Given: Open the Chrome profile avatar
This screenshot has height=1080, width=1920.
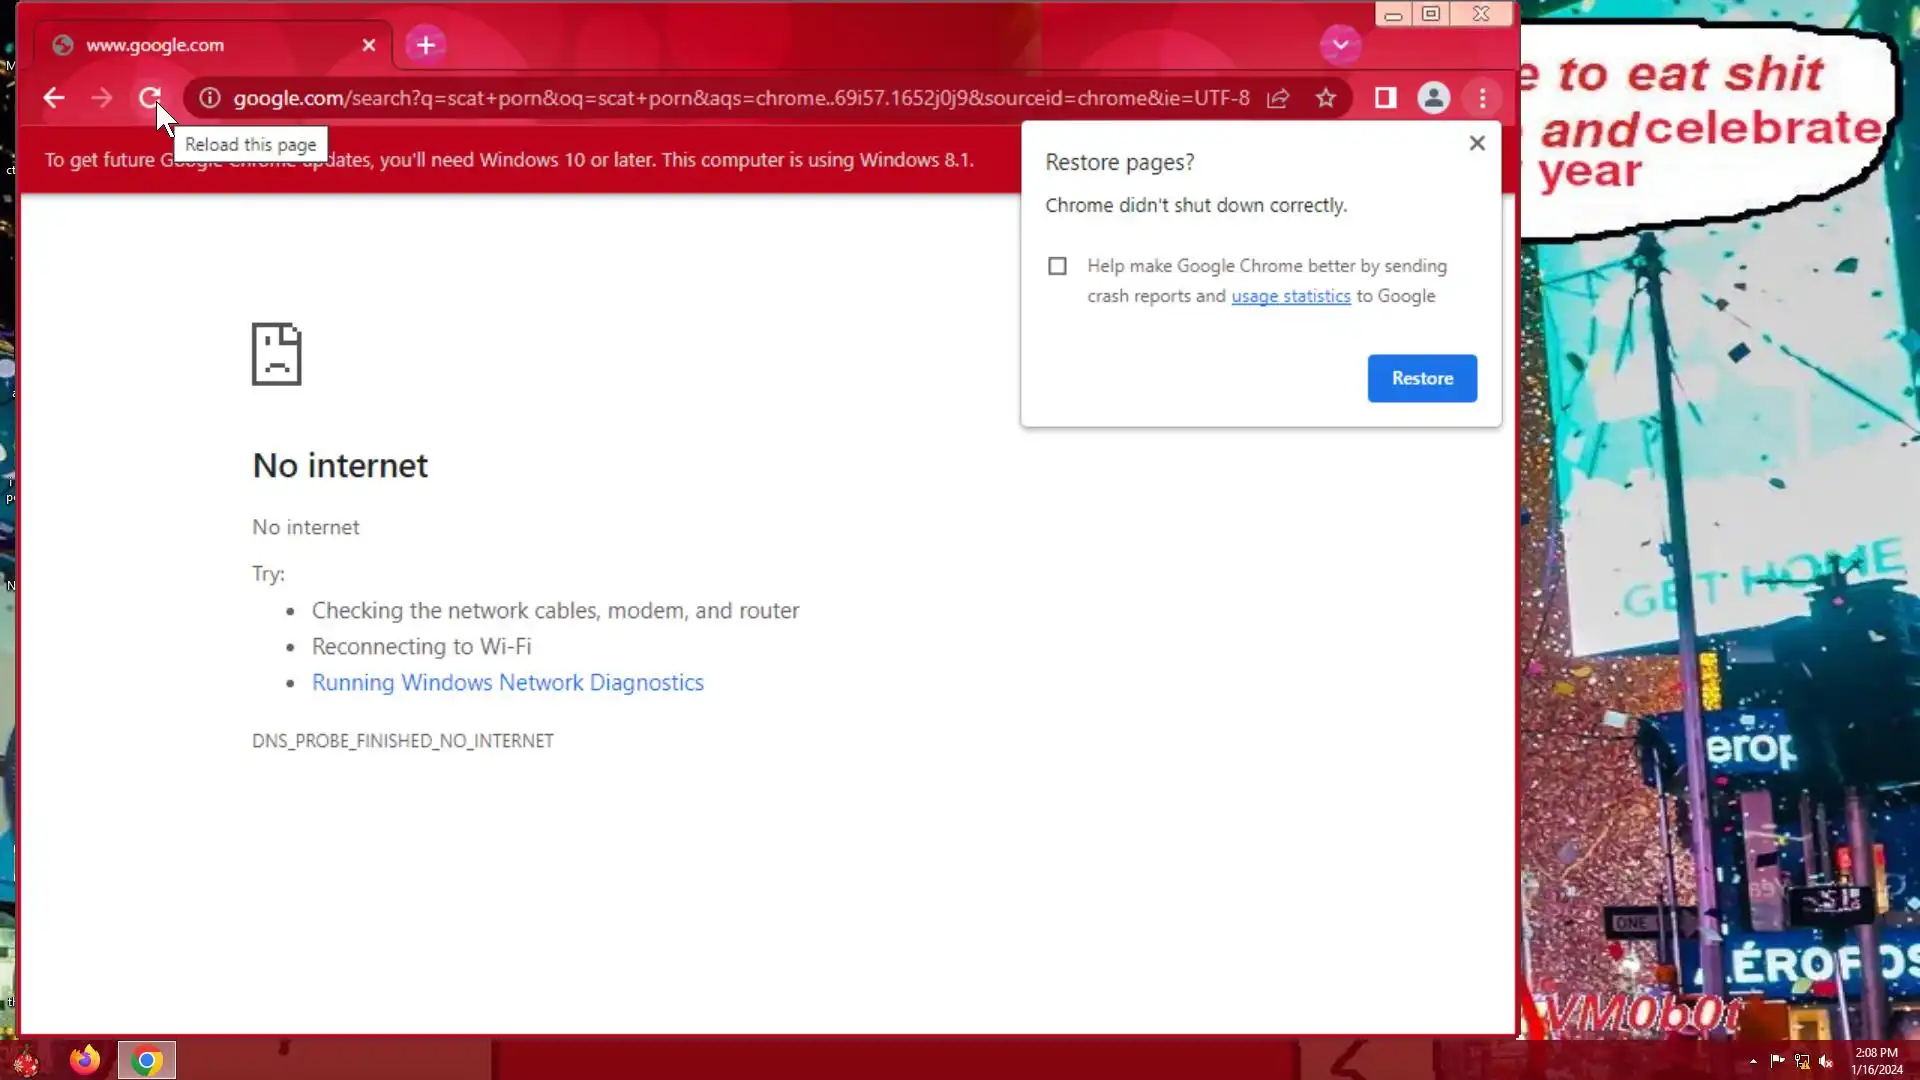Looking at the screenshot, I should click(1433, 98).
